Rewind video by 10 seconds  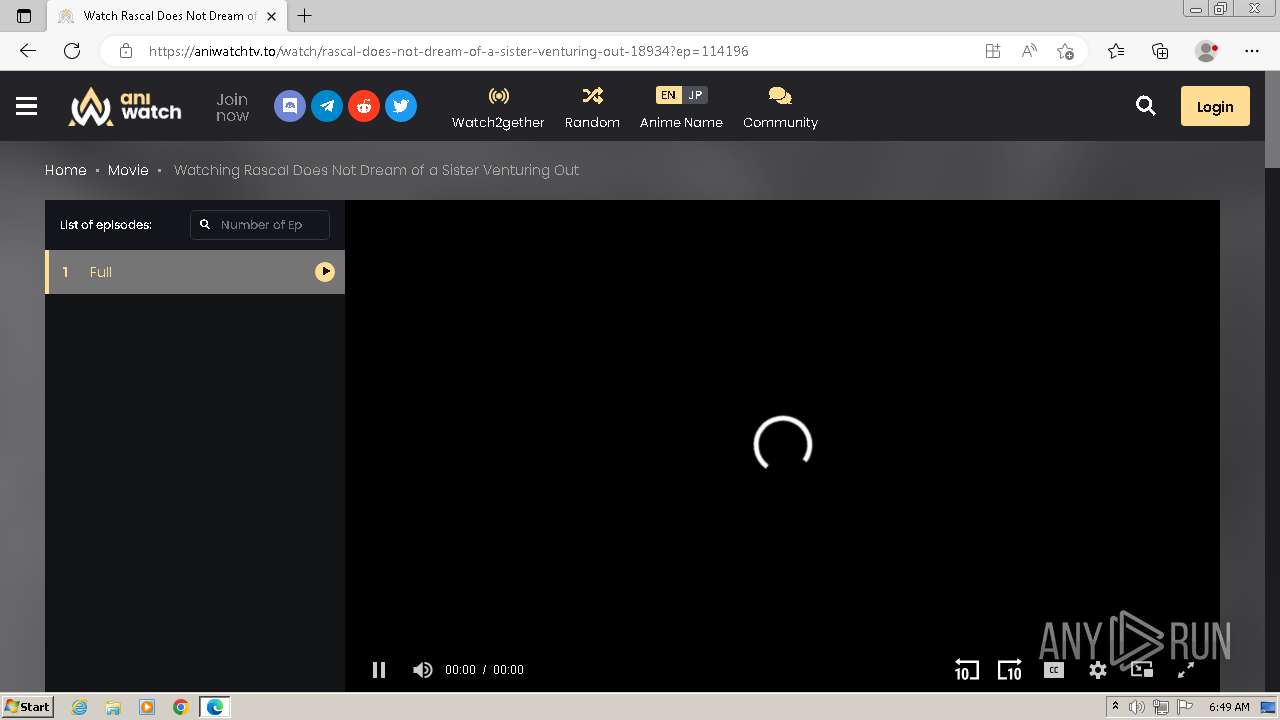click(967, 670)
